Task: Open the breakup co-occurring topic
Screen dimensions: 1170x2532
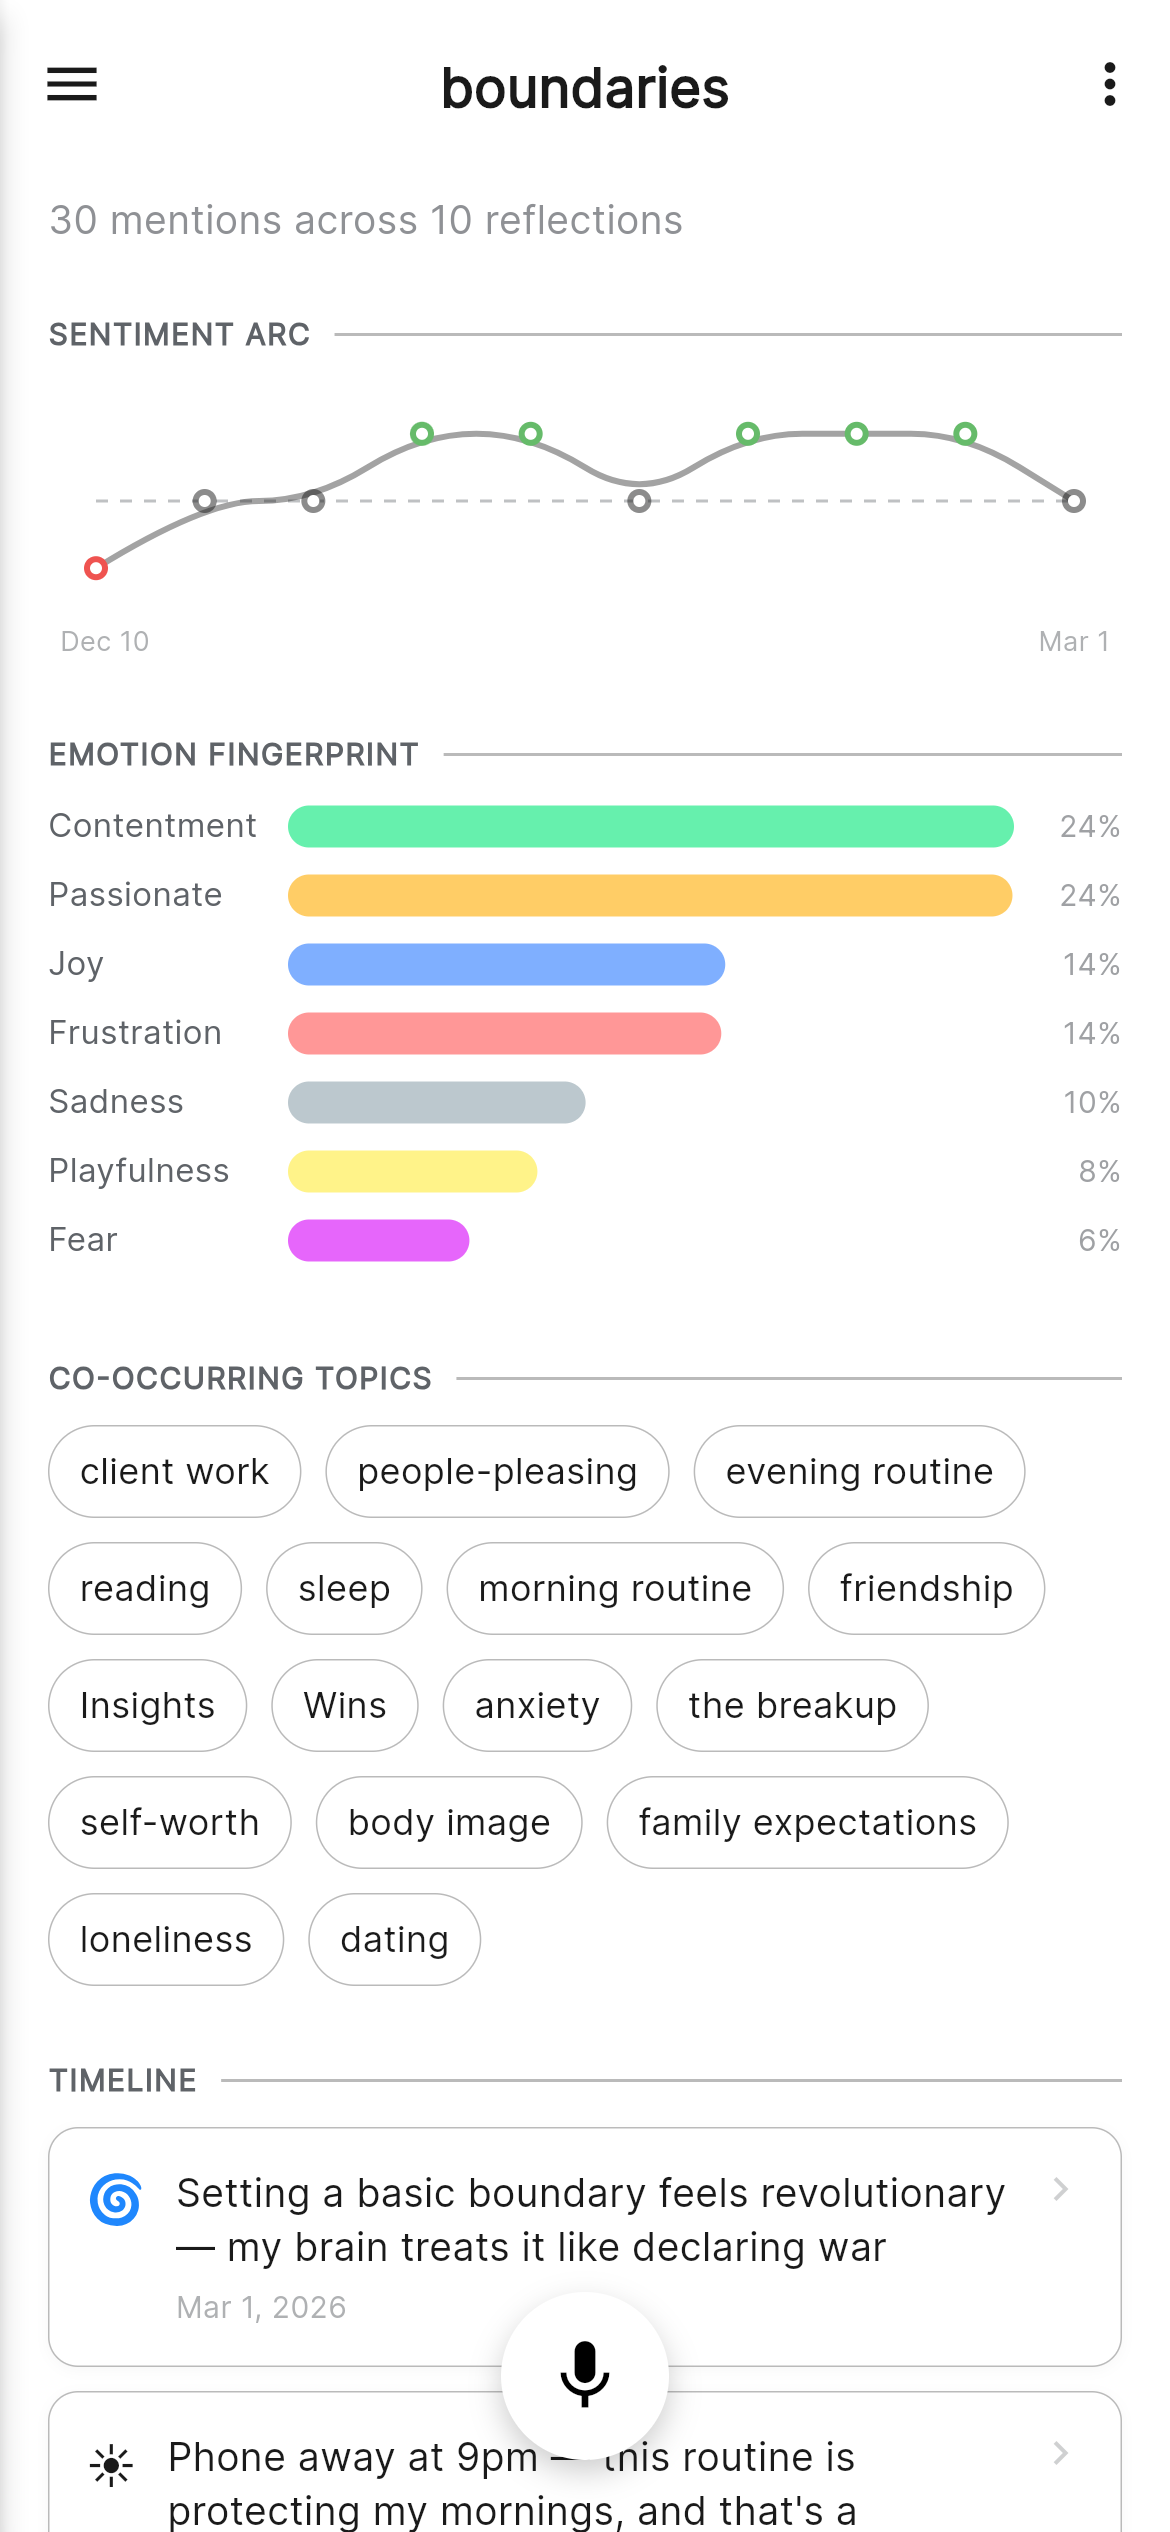Action: tap(791, 1705)
